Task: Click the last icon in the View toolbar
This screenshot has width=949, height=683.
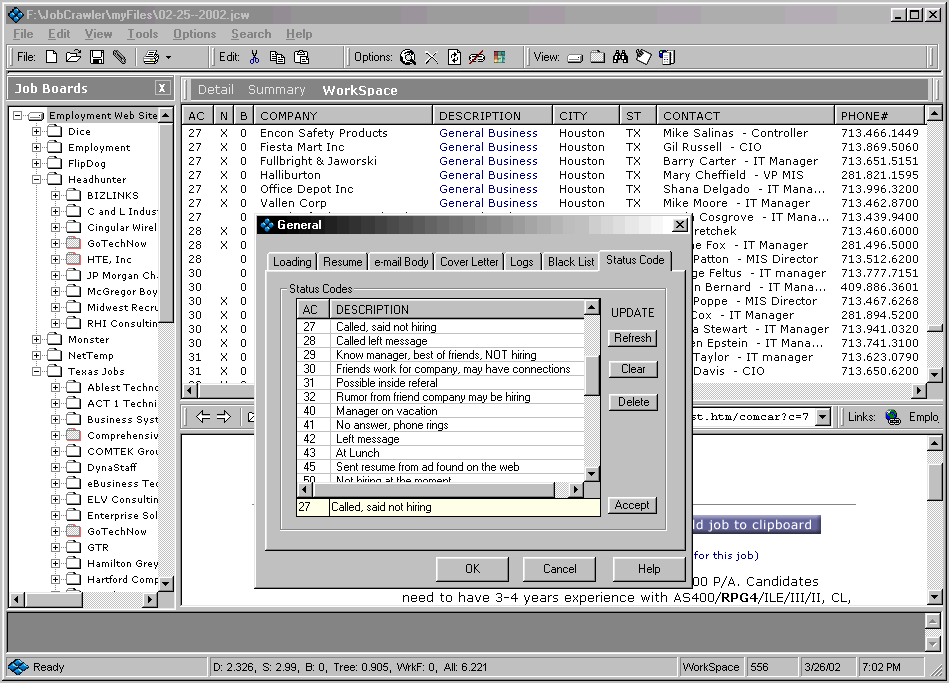Action: coord(666,57)
